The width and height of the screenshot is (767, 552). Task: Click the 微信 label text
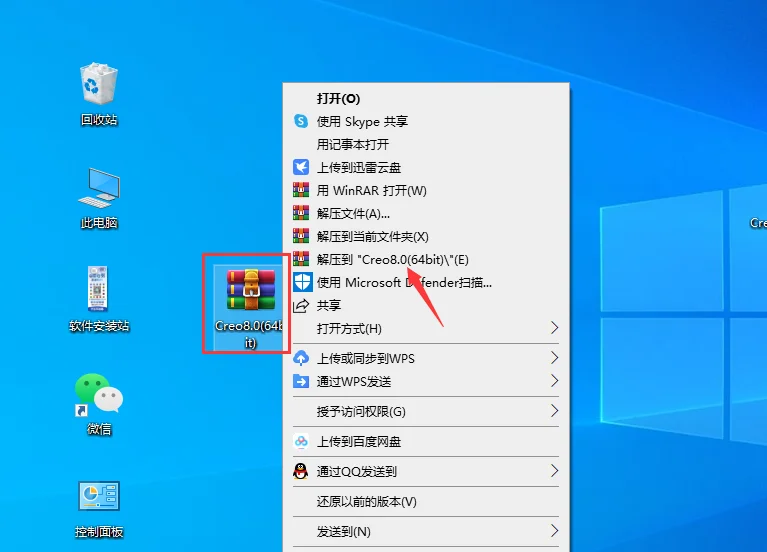(99, 429)
